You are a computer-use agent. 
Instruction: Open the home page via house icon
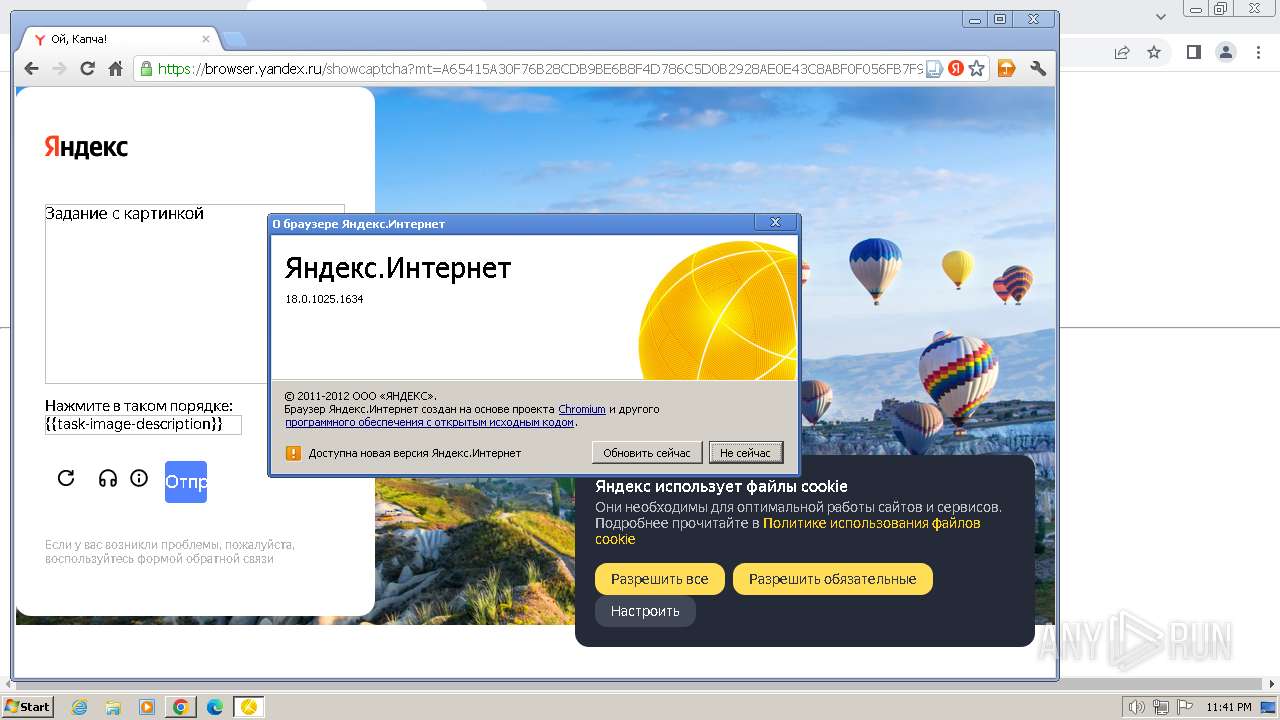point(116,68)
